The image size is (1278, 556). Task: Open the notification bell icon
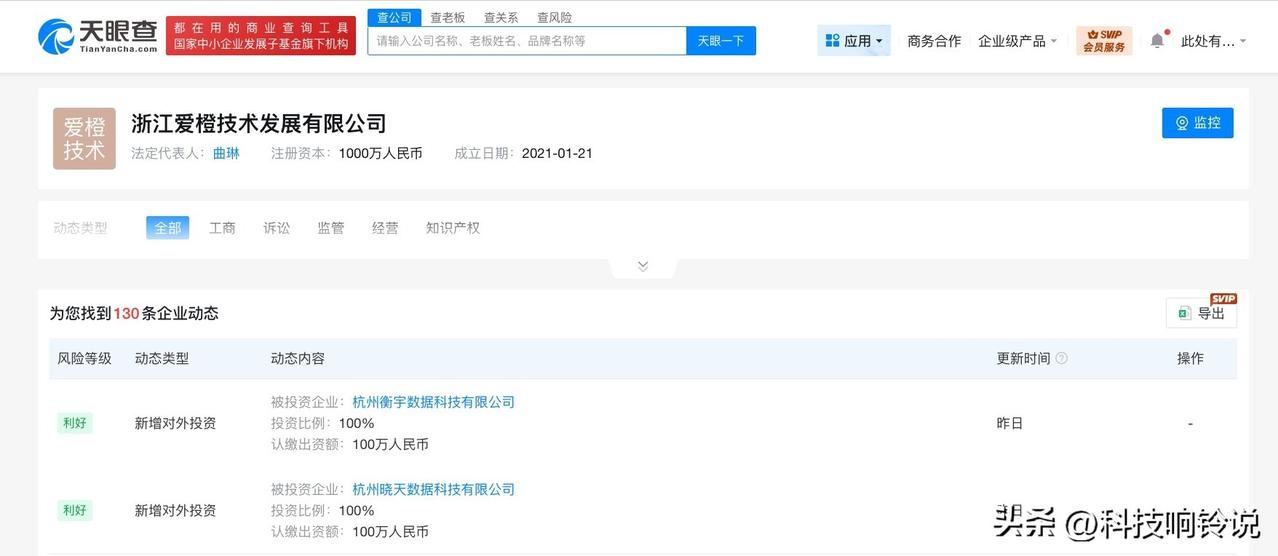[x=1157, y=40]
